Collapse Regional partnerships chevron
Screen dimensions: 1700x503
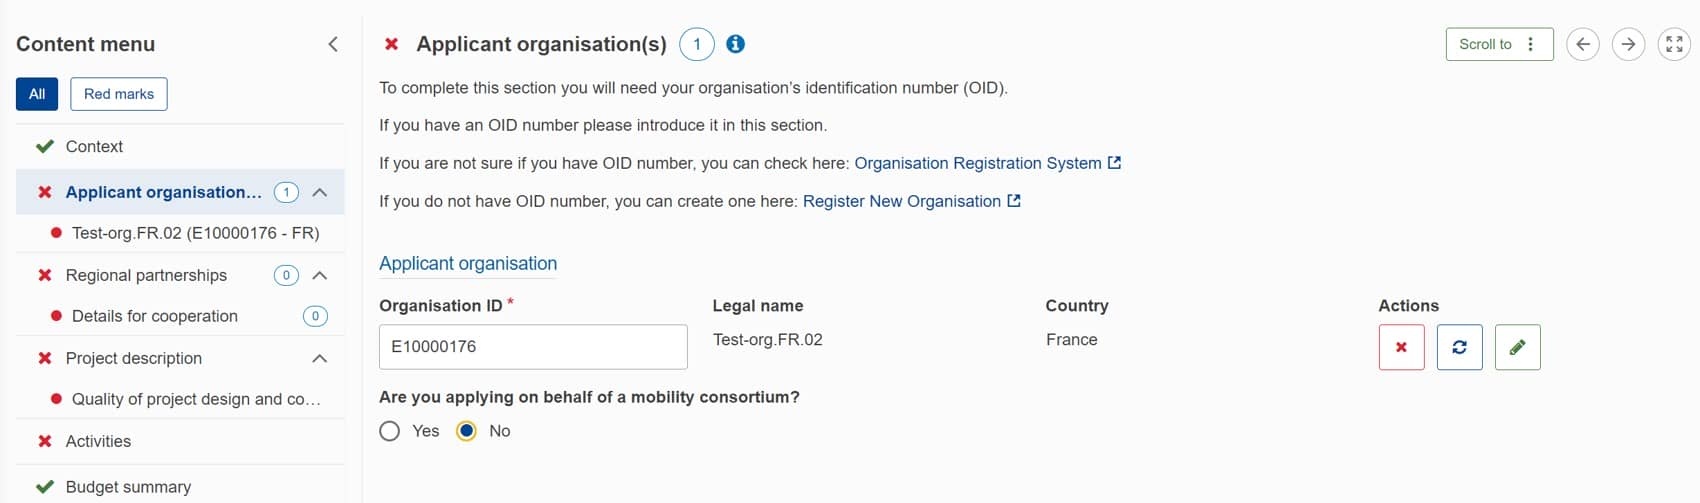[x=320, y=275]
